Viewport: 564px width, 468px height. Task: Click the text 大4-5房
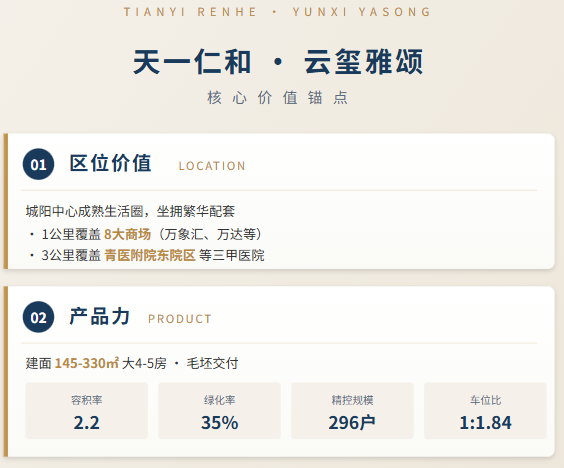144,363
